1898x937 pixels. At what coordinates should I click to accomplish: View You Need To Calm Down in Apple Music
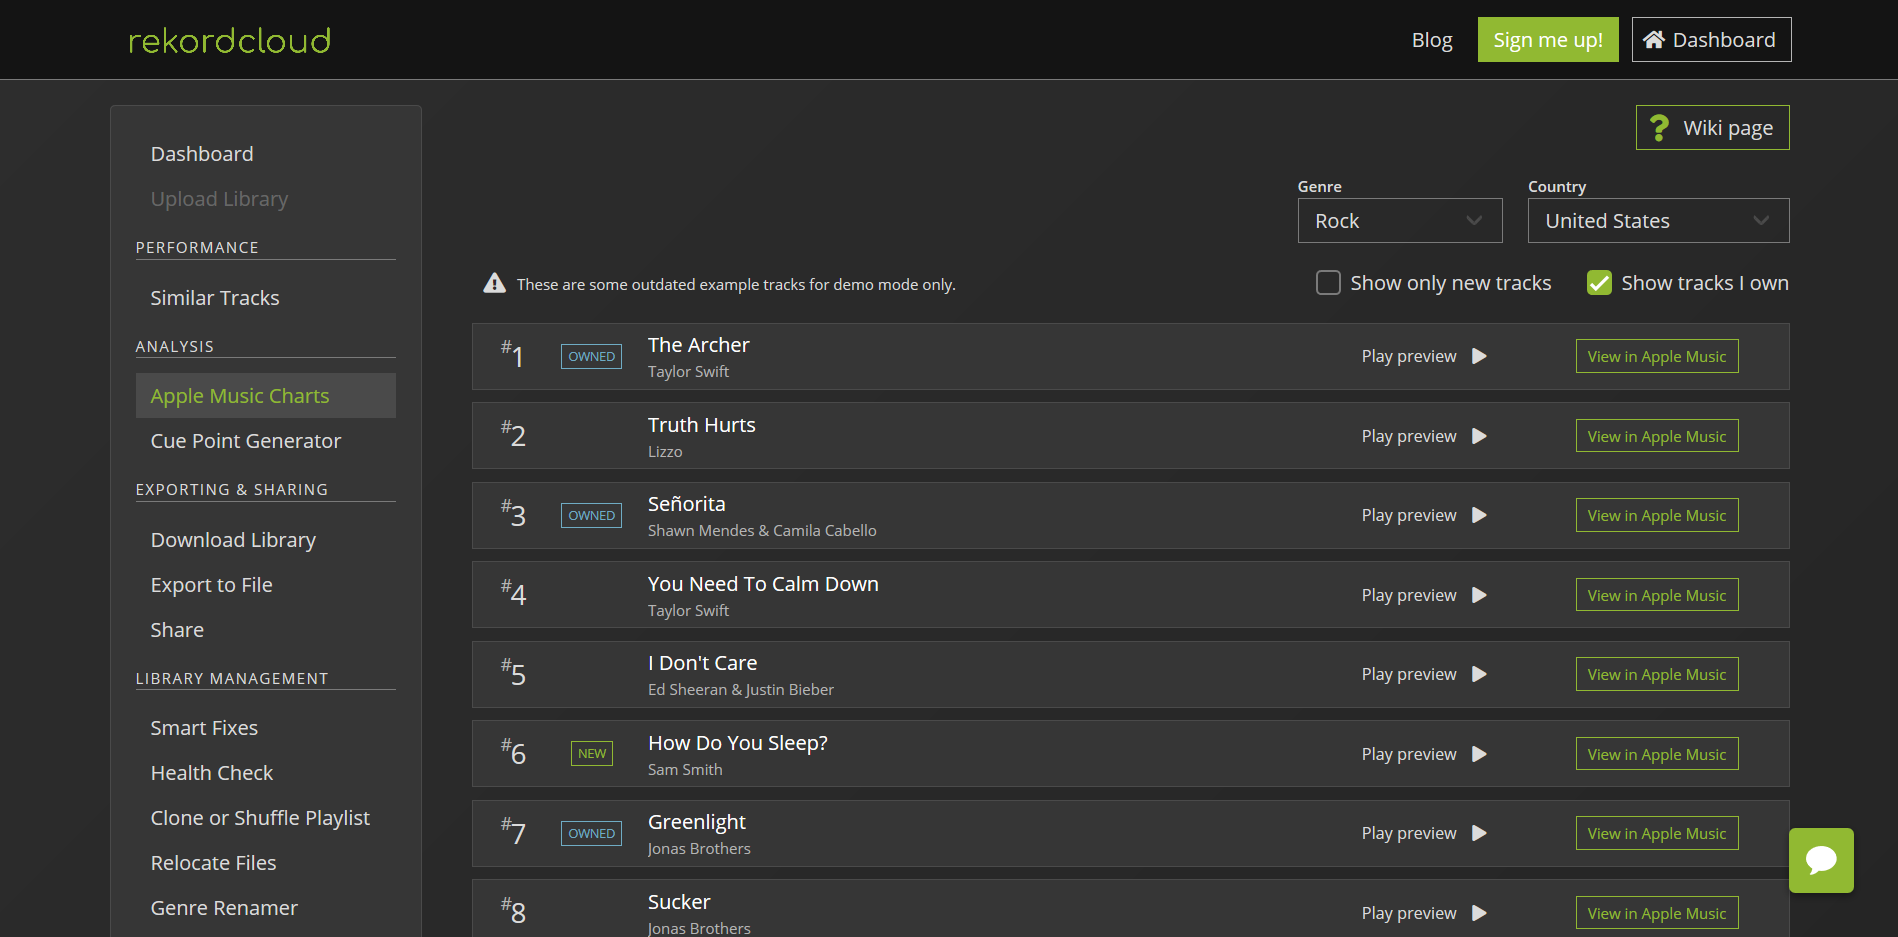1656,595
